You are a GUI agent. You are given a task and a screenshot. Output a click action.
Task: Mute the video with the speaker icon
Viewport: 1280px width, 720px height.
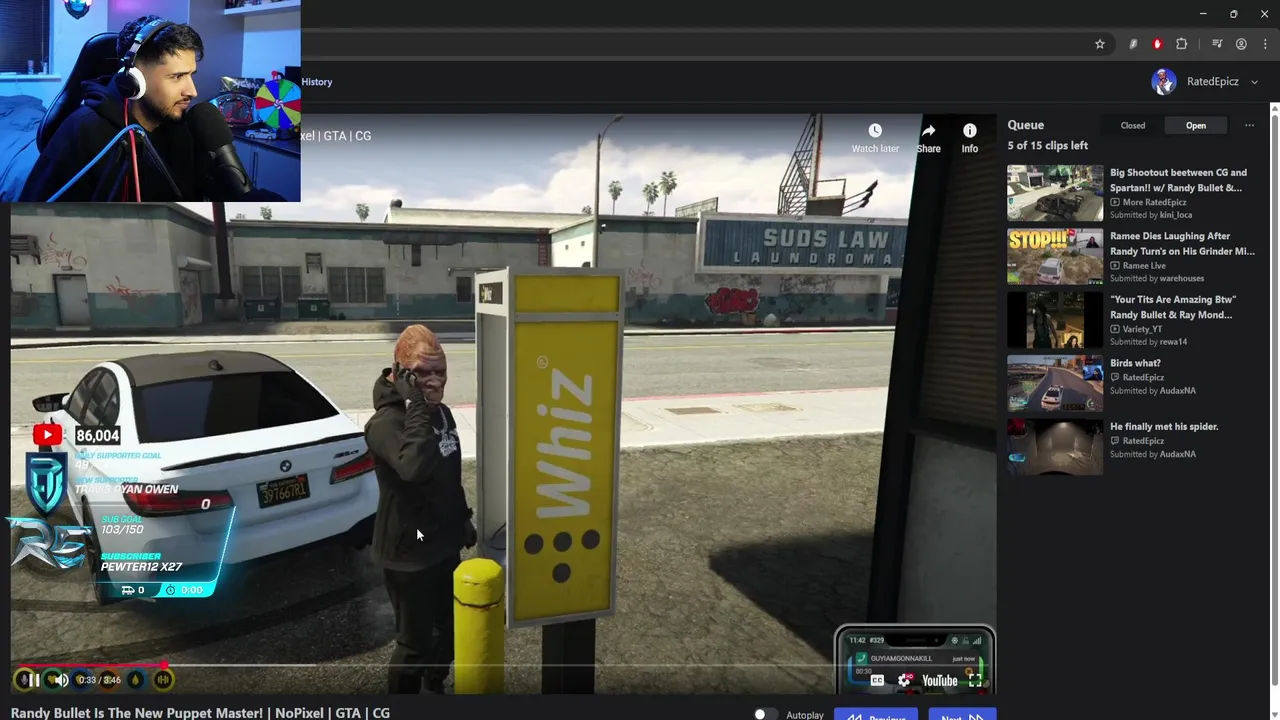(x=60, y=680)
